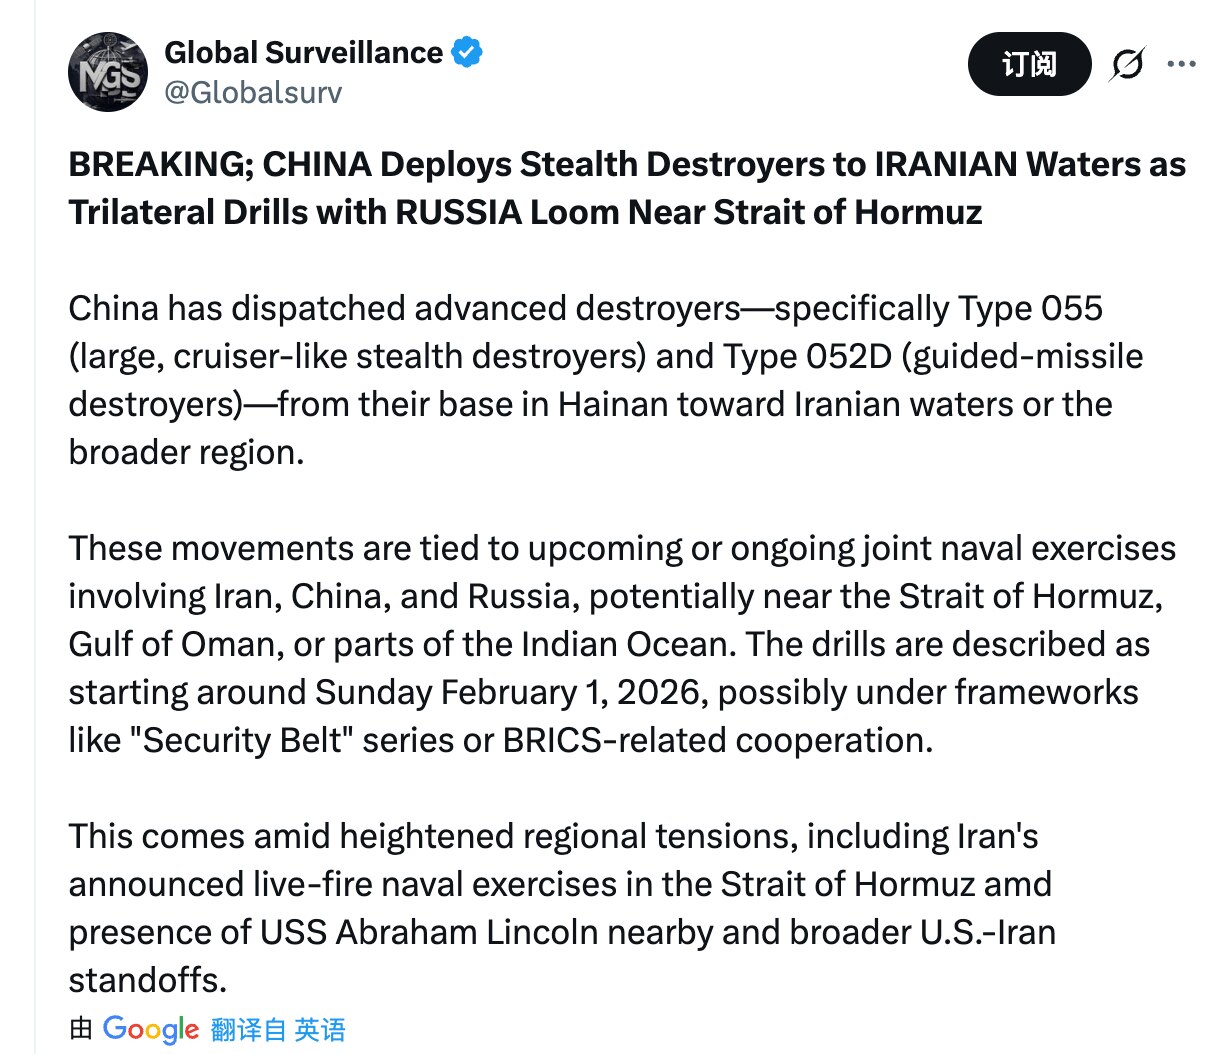
Task: Click the "由" character before Google logo
Action: (81, 1029)
